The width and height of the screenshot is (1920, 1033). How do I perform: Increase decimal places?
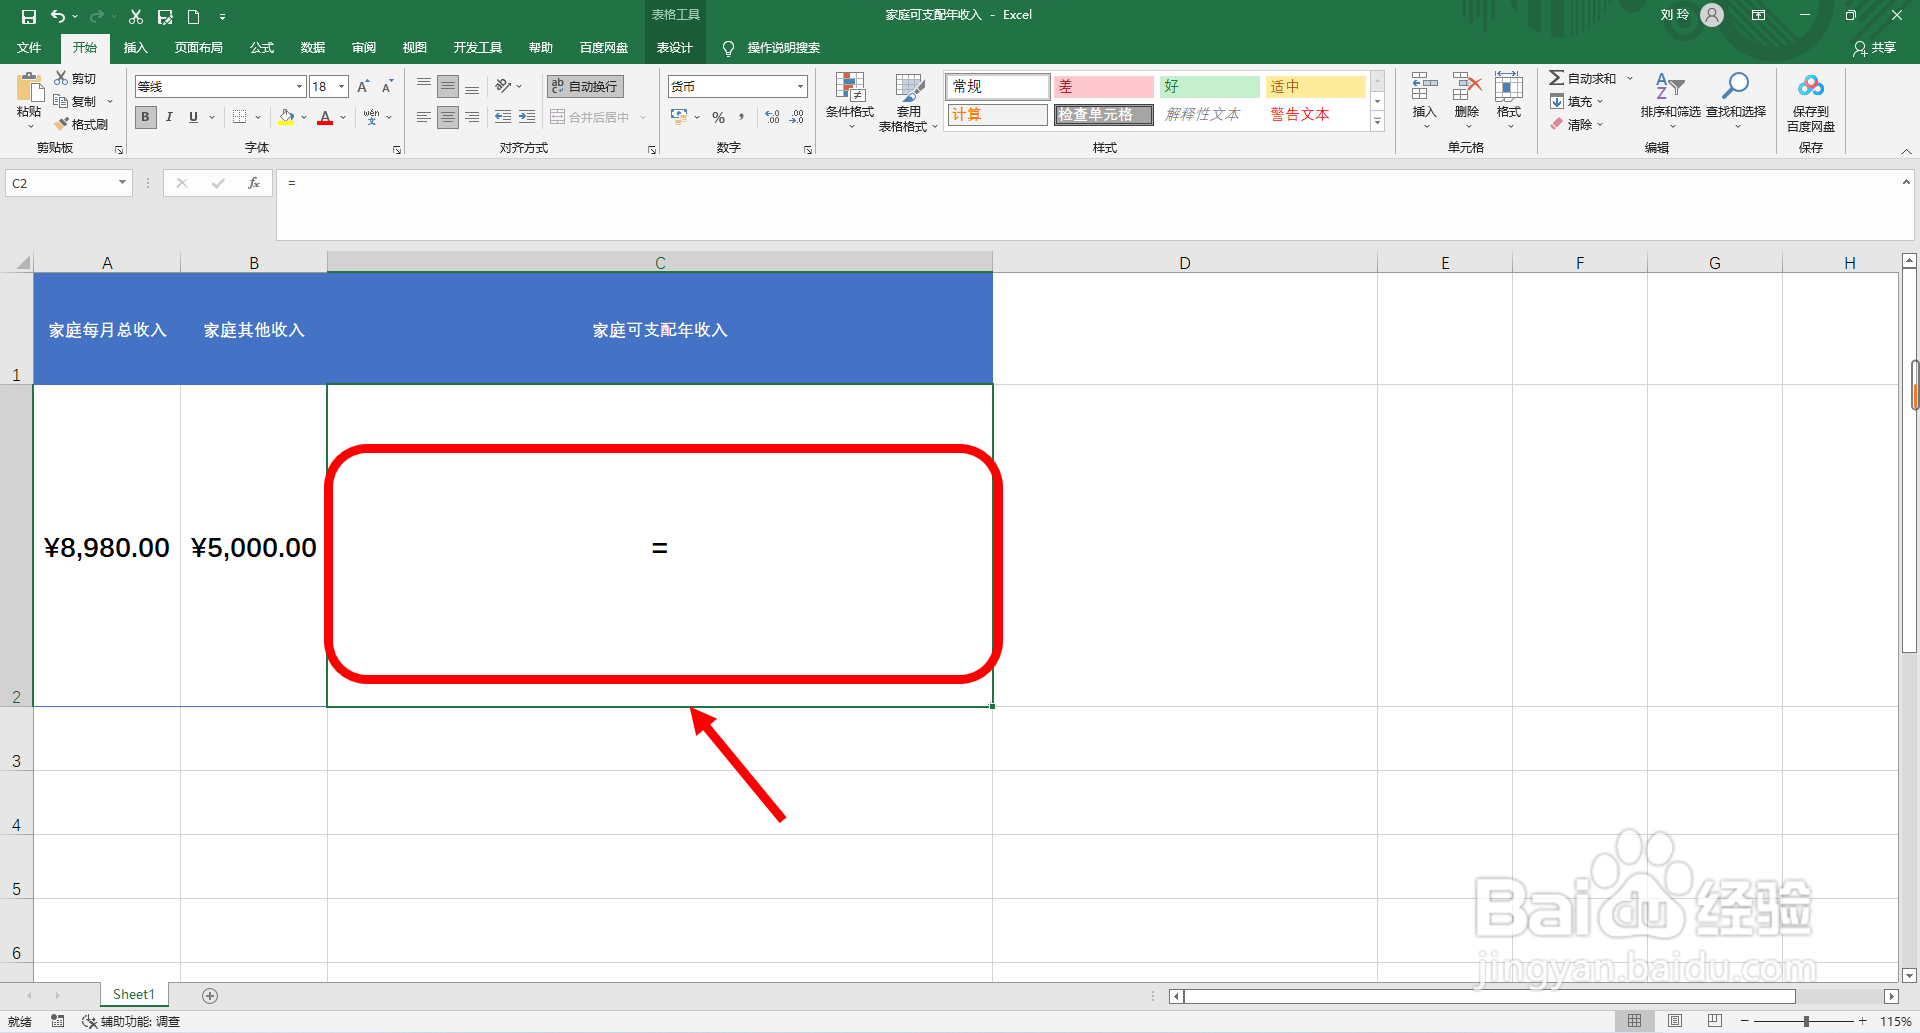[x=772, y=117]
